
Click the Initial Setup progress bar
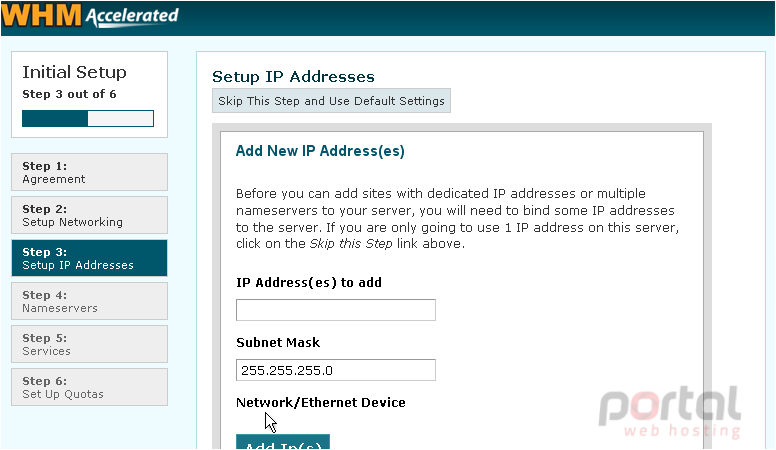[88, 118]
